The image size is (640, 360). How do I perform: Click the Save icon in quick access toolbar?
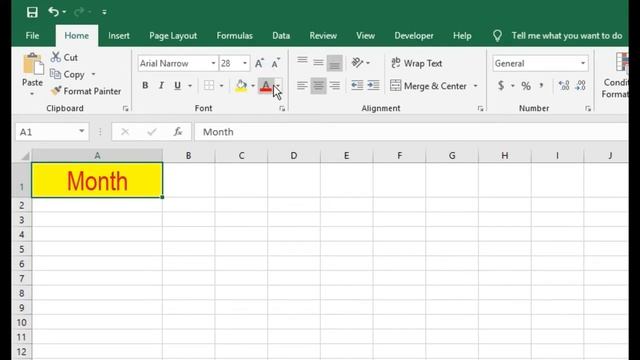coord(32,12)
